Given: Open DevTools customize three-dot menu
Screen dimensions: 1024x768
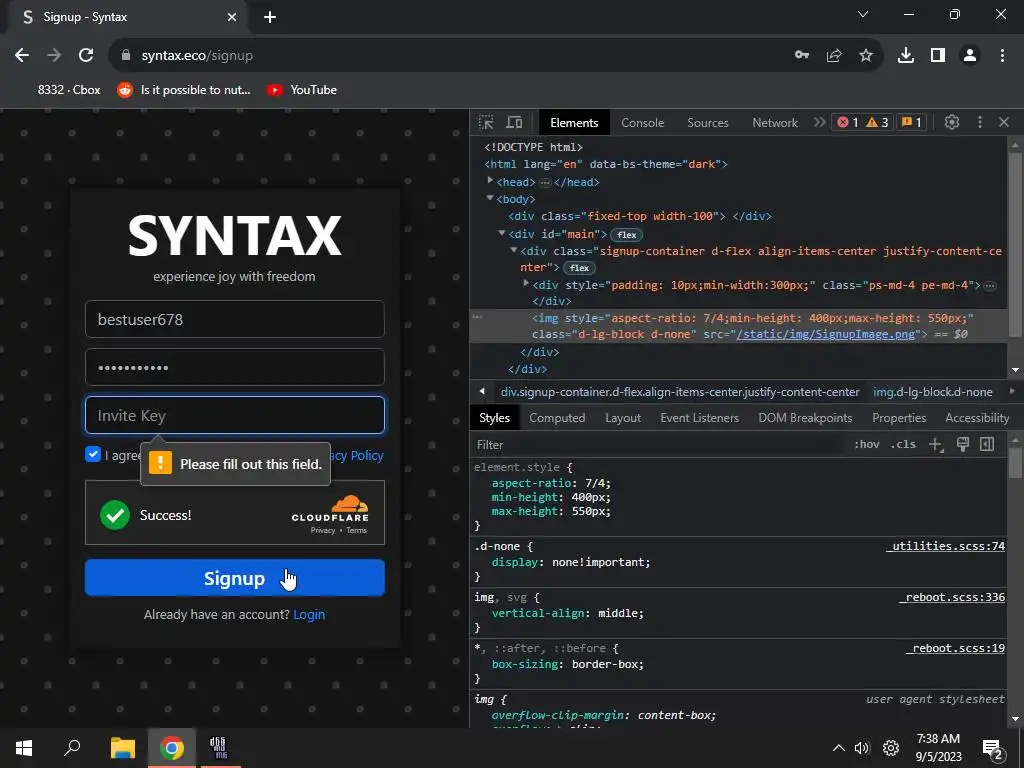Looking at the screenshot, I should pos(980,122).
